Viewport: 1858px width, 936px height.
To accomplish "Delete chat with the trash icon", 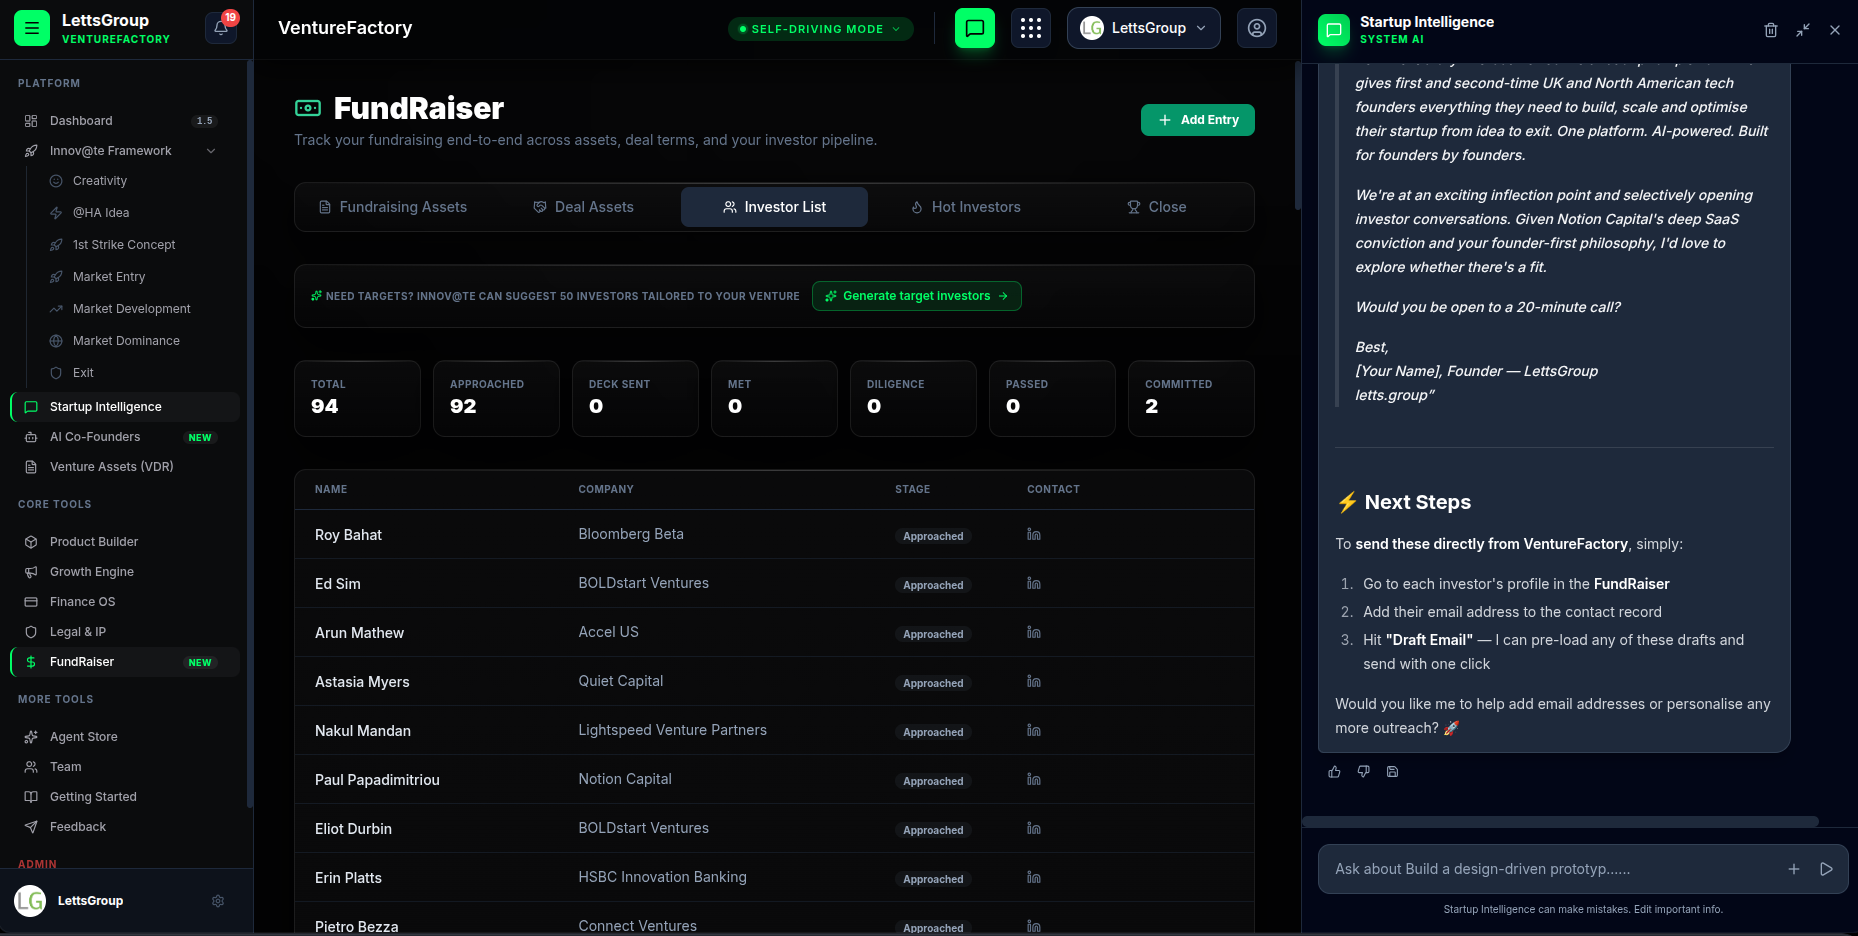I will 1771,30.
